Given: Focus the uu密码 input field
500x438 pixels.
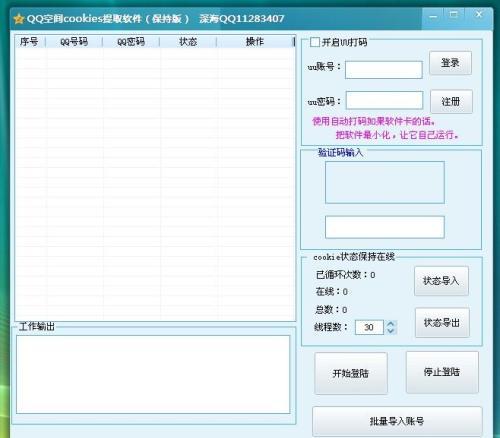Looking at the screenshot, I should (x=384, y=100).
